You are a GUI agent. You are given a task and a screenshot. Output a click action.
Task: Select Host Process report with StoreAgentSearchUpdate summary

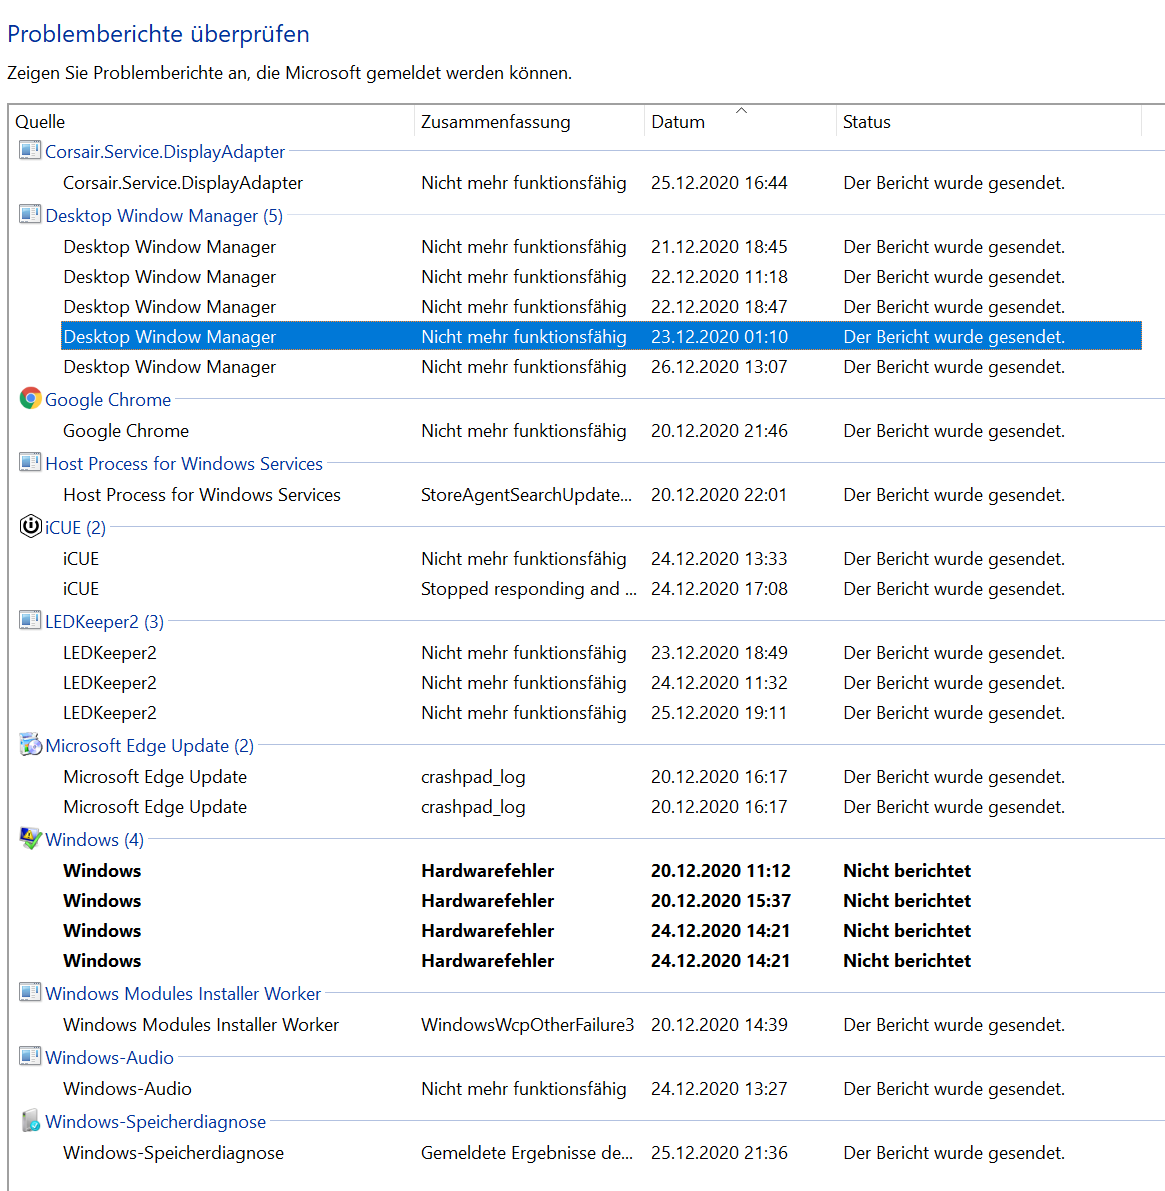[x=601, y=494]
